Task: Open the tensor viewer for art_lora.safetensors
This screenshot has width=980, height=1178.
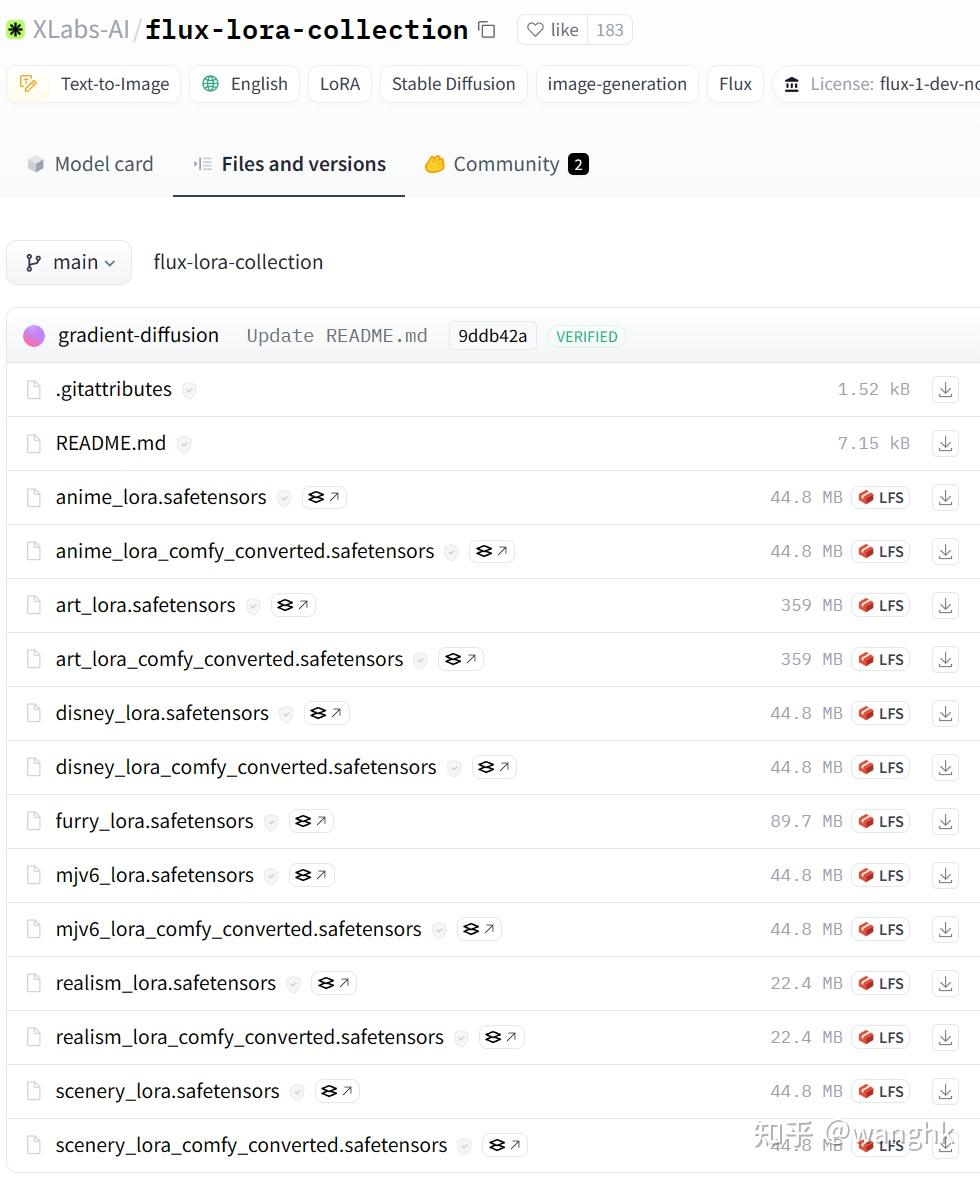Action: click(292, 604)
